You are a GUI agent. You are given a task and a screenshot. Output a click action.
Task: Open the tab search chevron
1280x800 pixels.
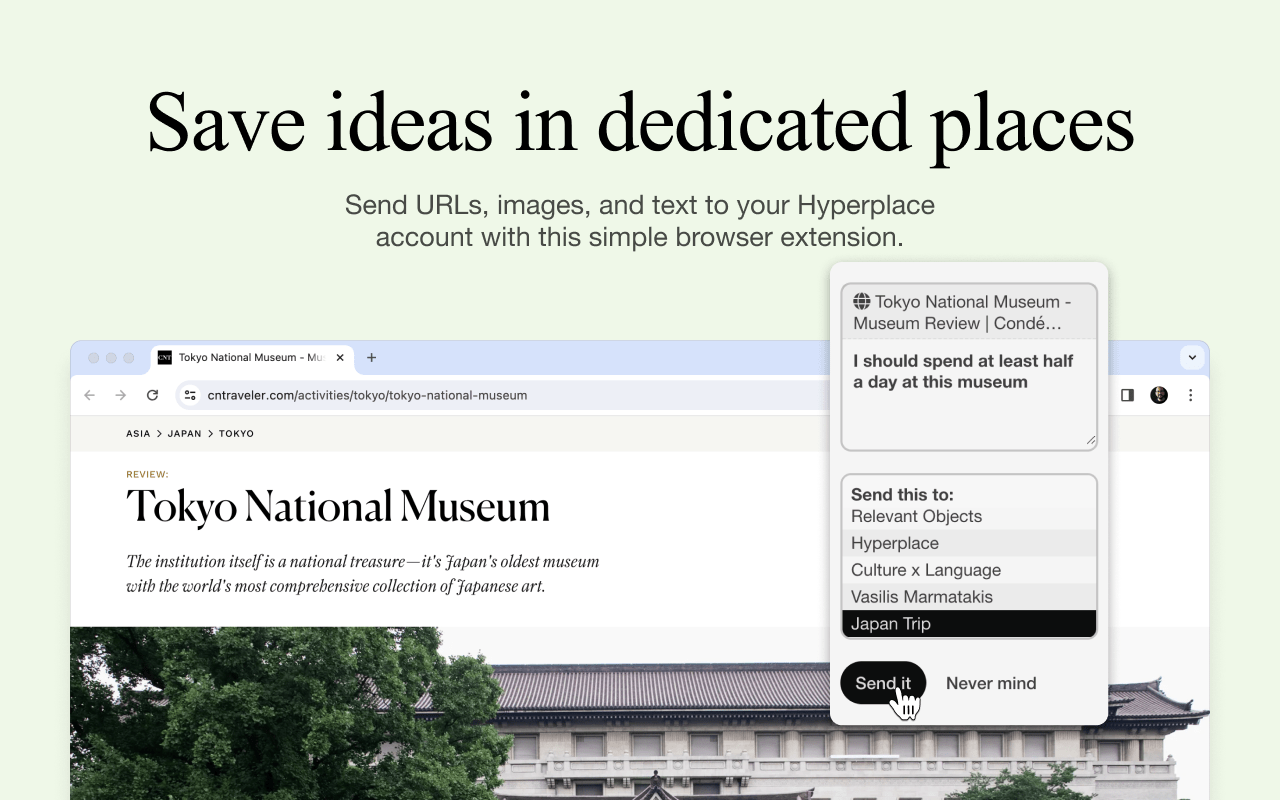click(1192, 357)
